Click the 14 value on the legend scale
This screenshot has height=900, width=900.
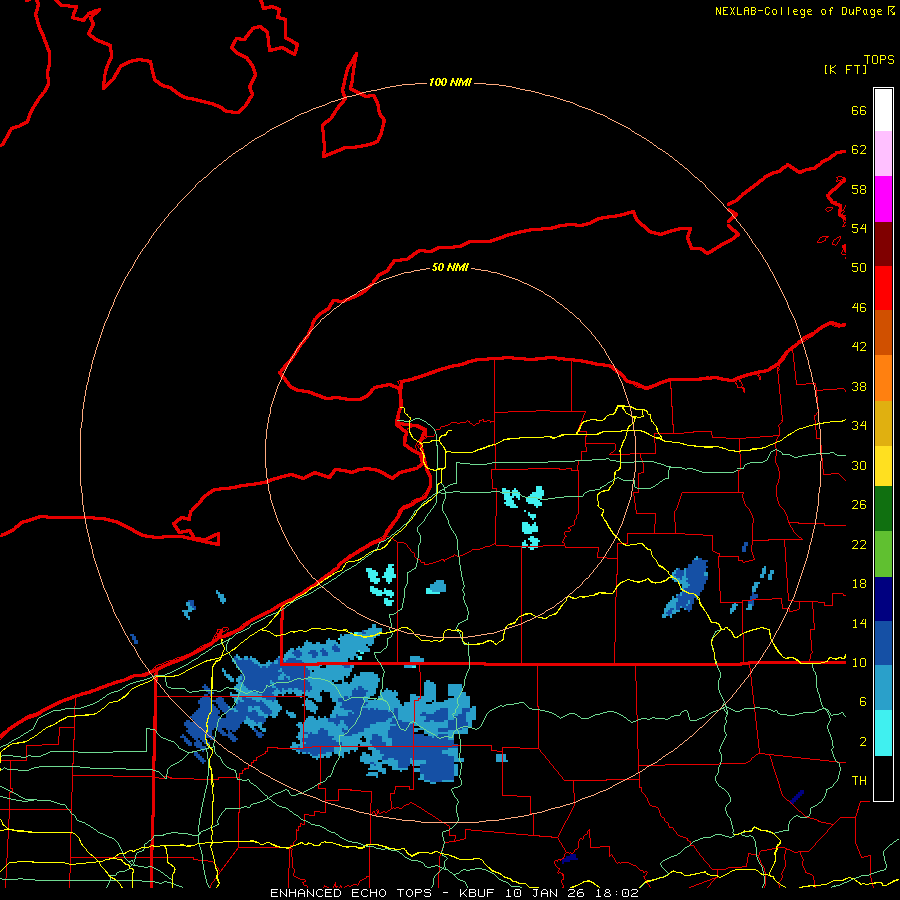click(859, 623)
